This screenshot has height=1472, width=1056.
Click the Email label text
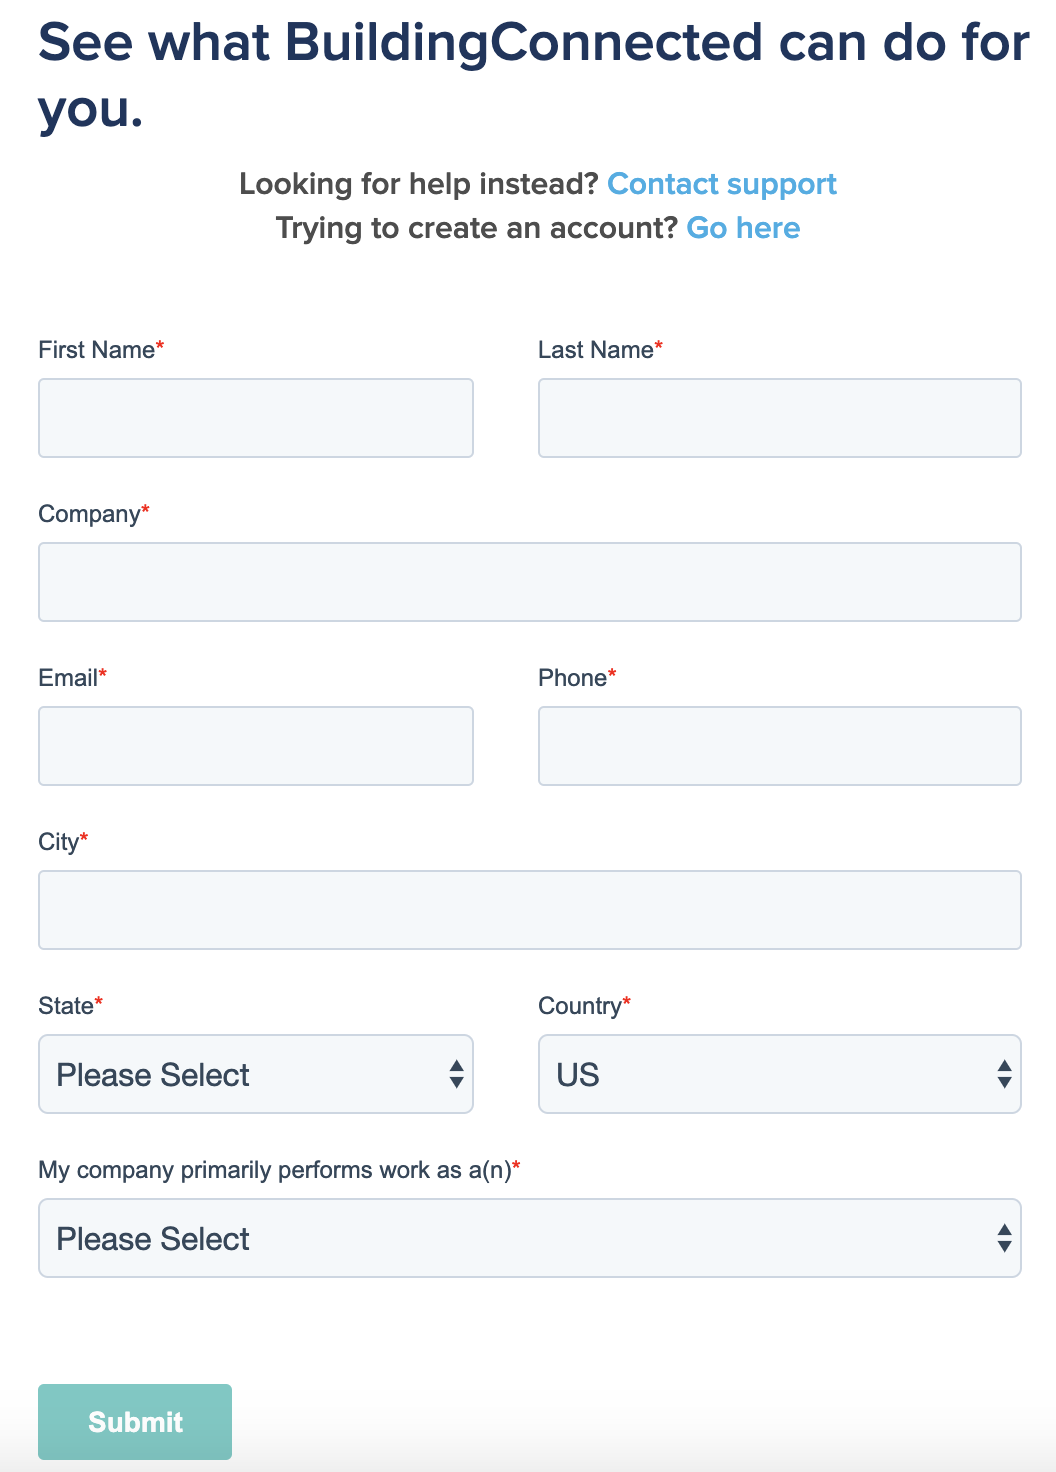pyautogui.click(x=67, y=678)
